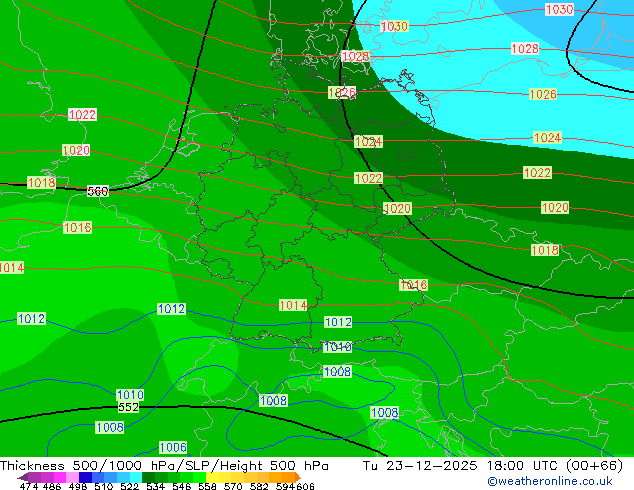Click the 582 value in the legend

coord(259,486)
